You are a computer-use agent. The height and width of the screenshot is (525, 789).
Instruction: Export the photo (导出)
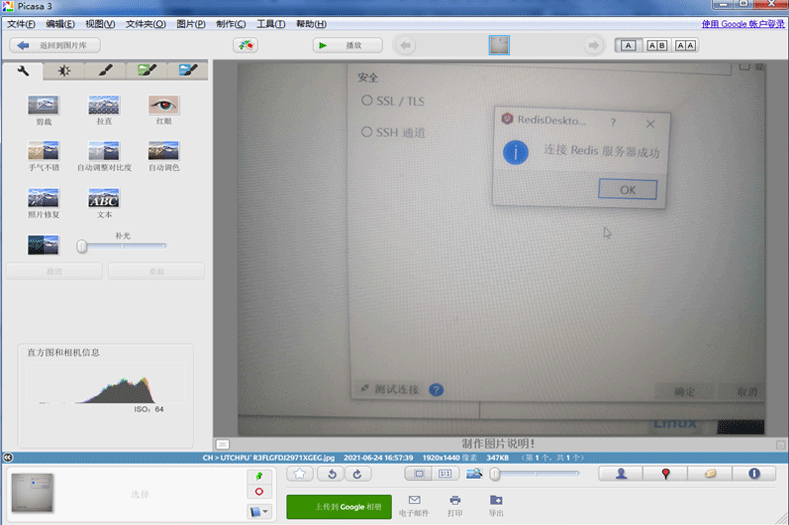pyautogui.click(x=496, y=505)
